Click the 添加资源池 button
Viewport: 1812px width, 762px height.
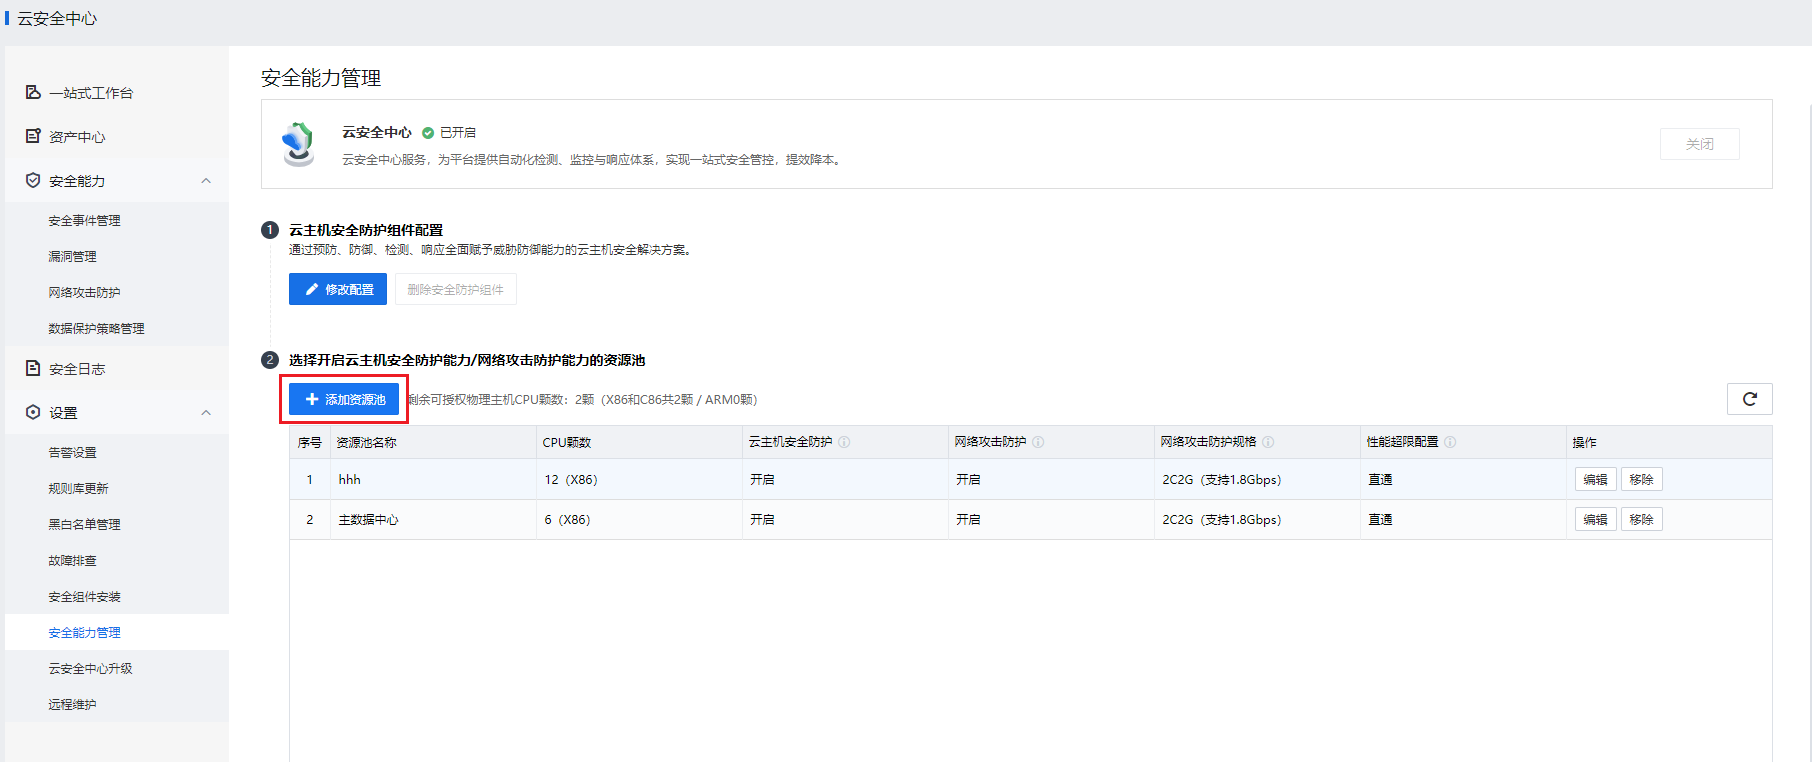pyautogui.click(x=344, y=399)
